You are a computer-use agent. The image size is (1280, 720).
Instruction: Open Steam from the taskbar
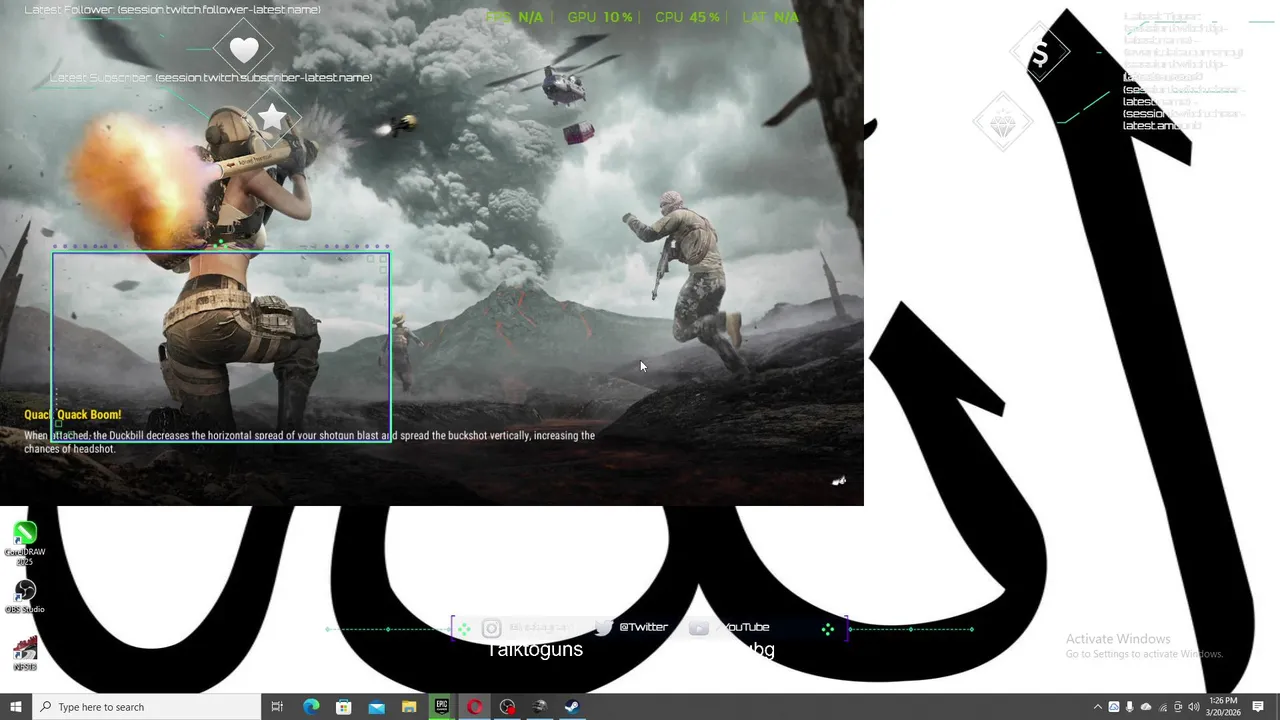pyautogui.click(x=571, y=707)
